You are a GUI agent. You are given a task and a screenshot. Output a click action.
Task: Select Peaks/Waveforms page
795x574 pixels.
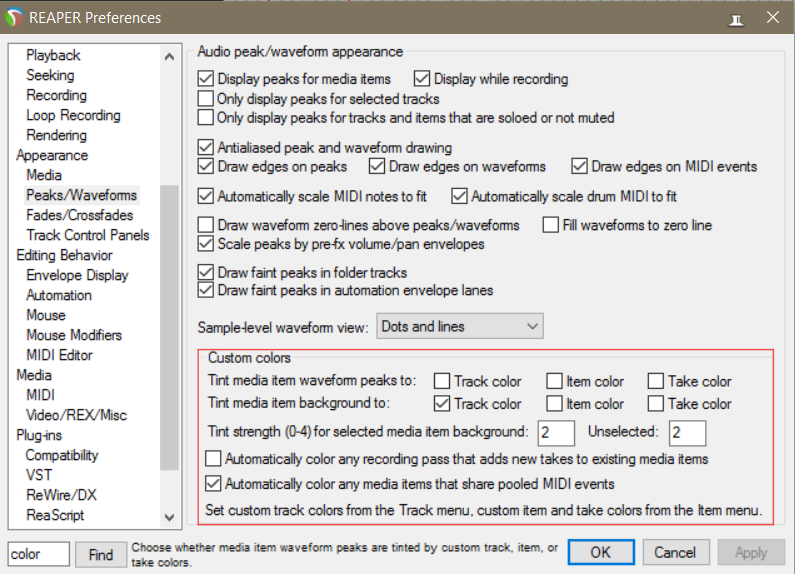(82, 195)
